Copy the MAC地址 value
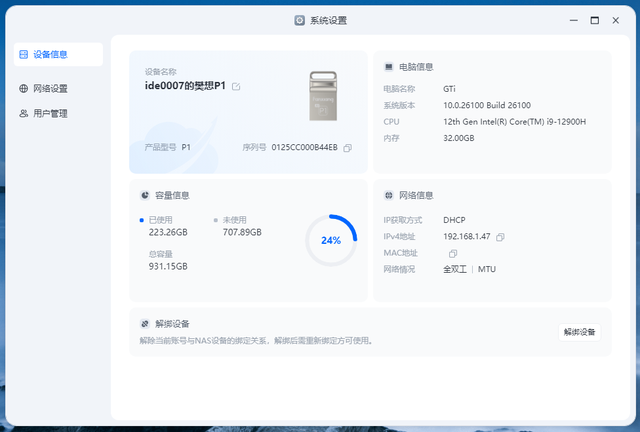The height and width of the screenshot is (432, 640). (x=453, y=254)
